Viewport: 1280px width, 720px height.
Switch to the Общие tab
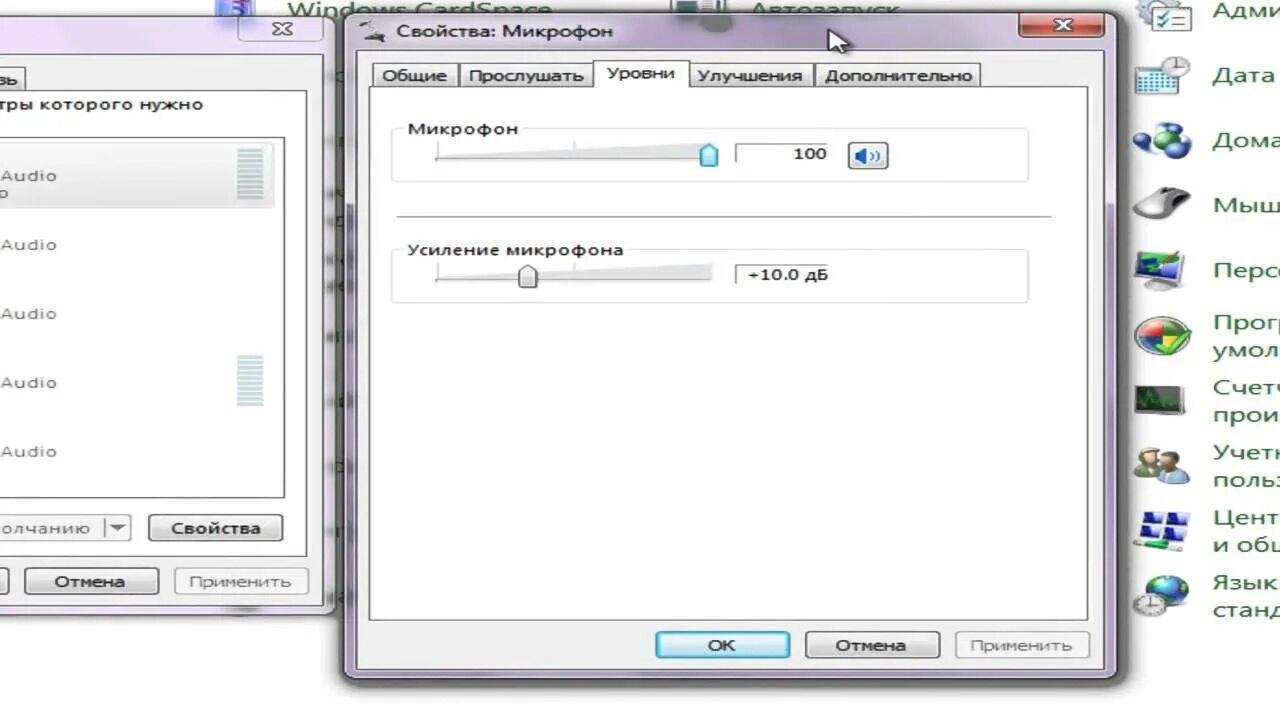tap(414, 75)
